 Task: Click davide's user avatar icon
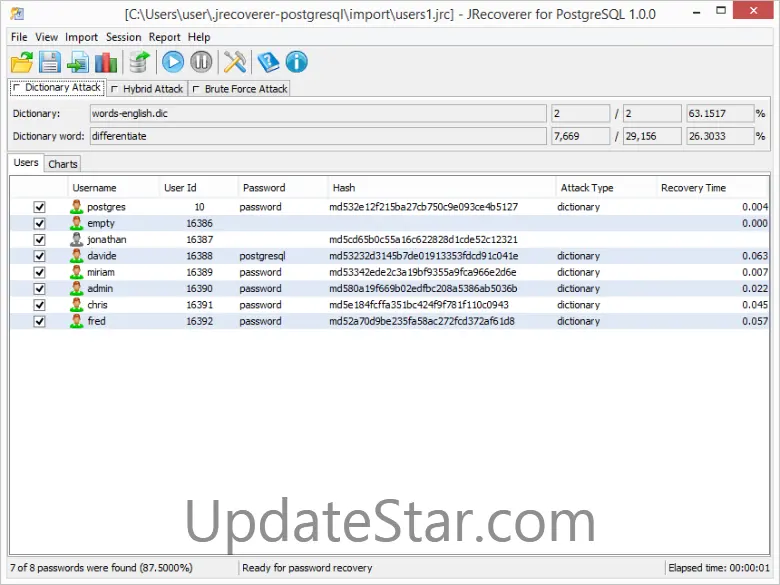(77, 256)
